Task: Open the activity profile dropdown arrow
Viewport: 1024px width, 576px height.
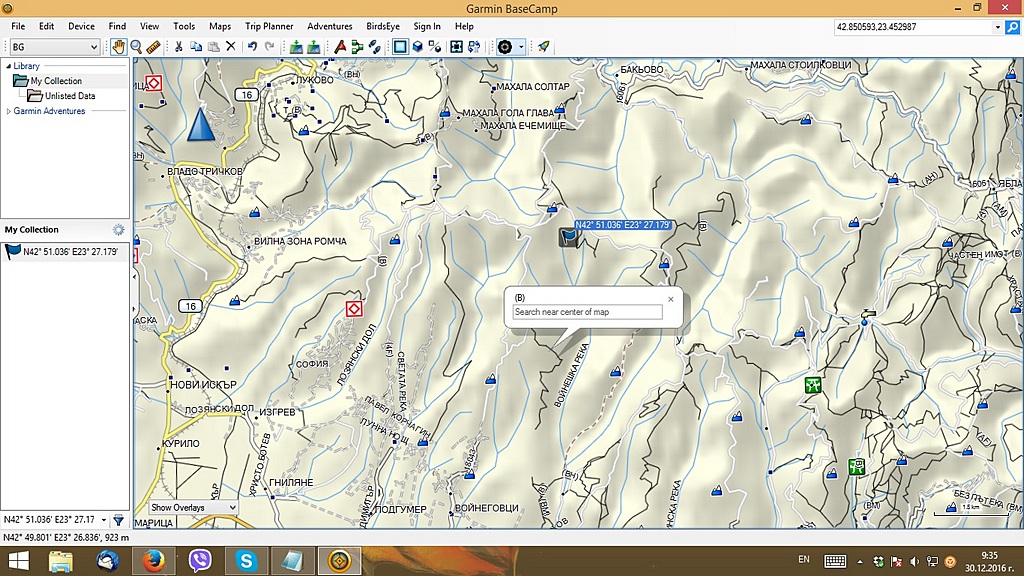Action: click(x=520, y=46)
